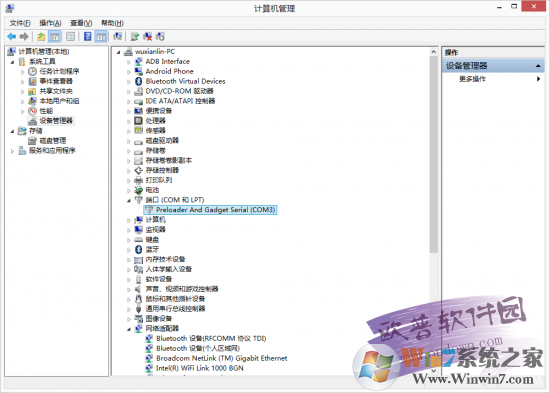Screen dimensions: 550x393
Task: Expand the 本地用户和组 node arrow
Action: point(22,101)
